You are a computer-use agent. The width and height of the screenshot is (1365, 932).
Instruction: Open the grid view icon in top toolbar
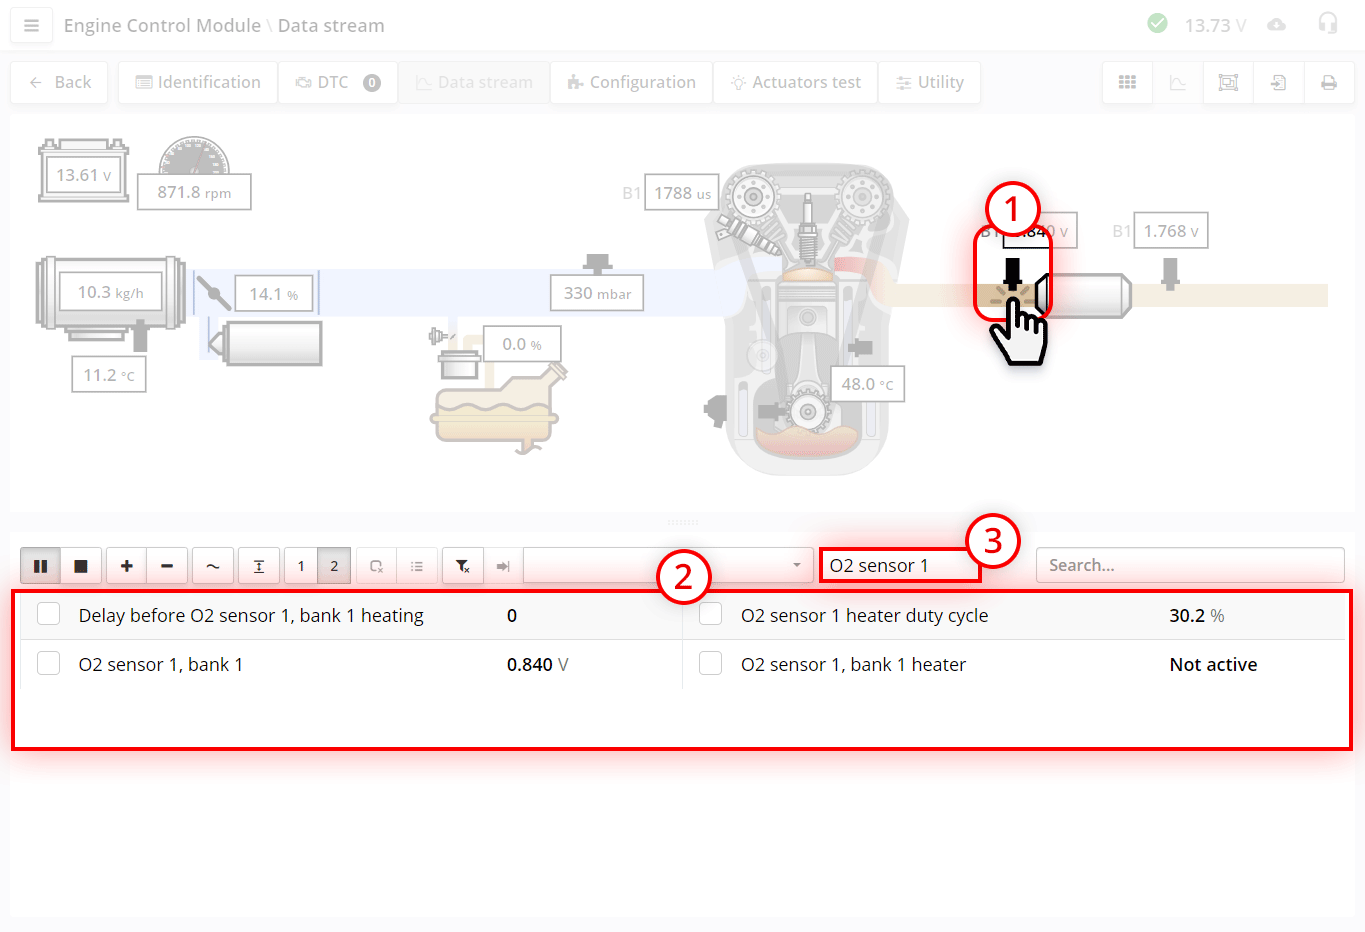[x=1127, y=82]
